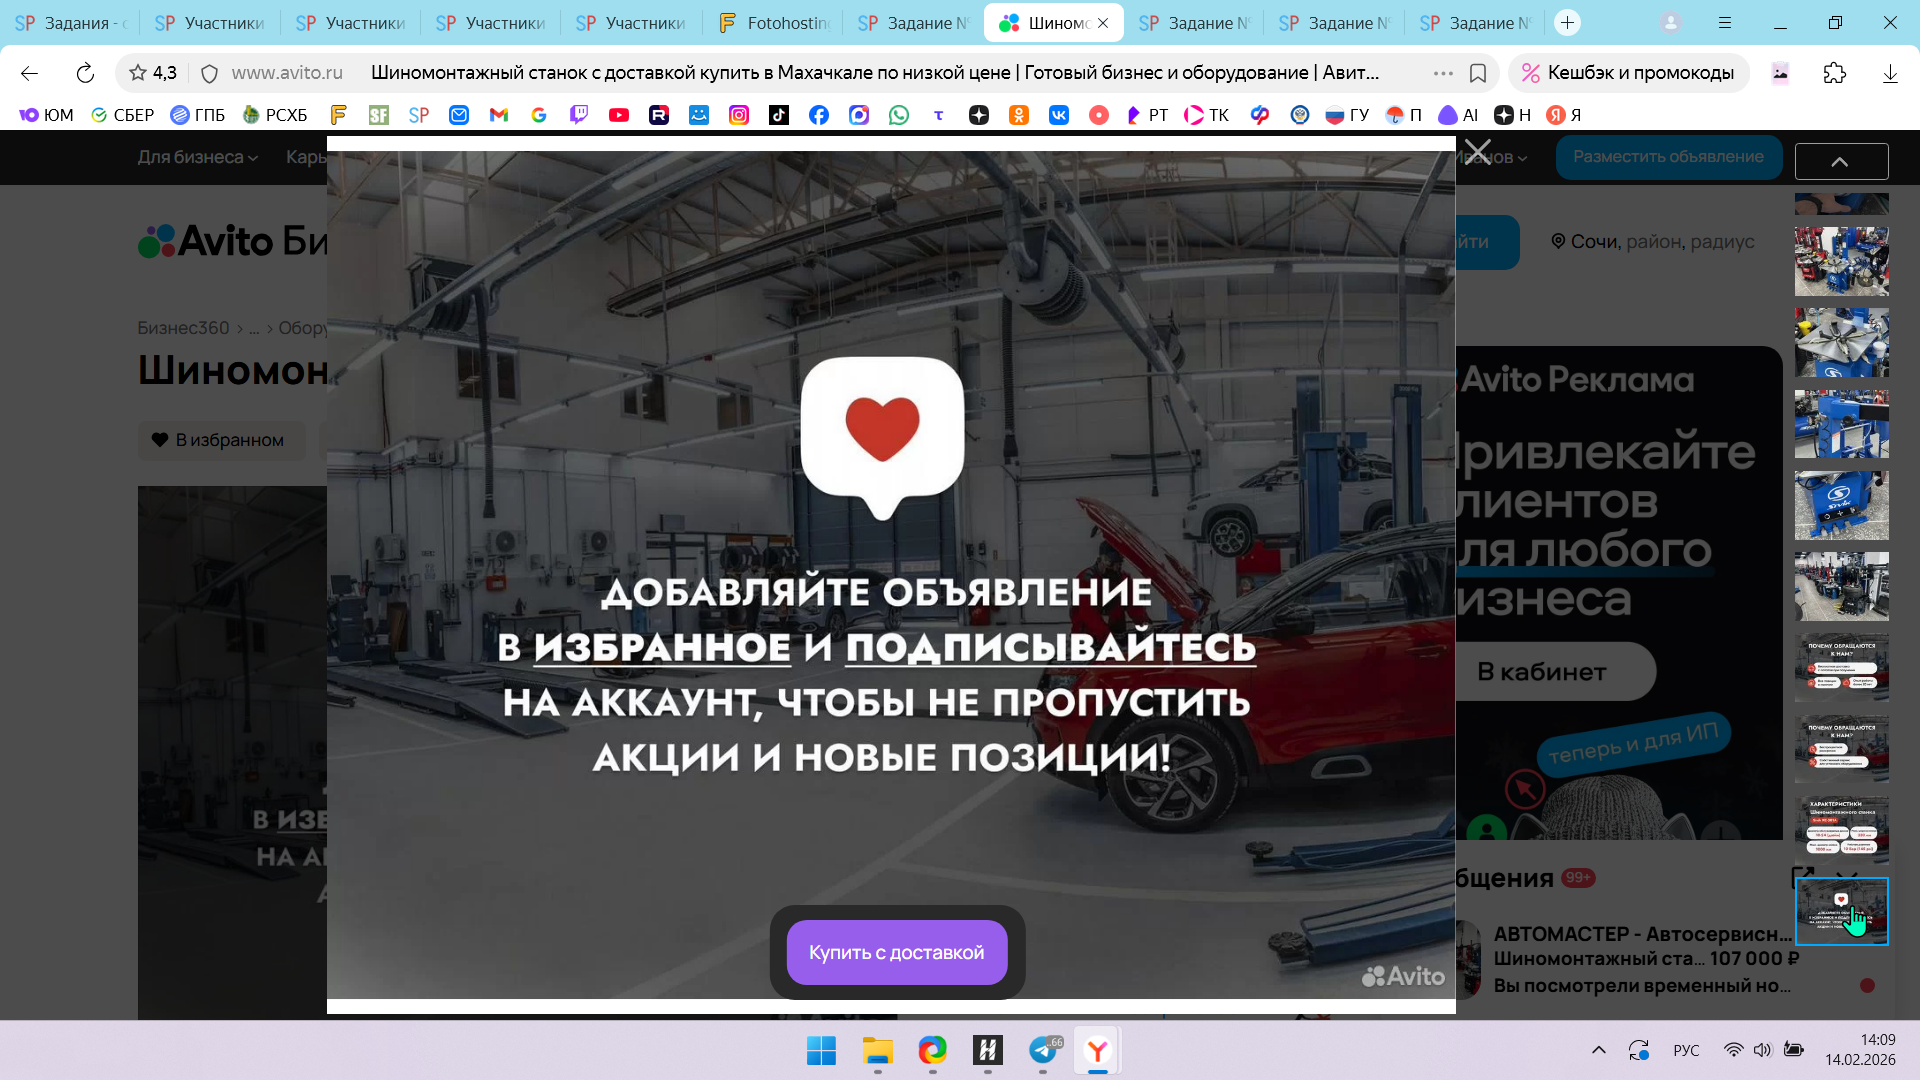Toggle volume from the system tray
The height and width of the screenshot is (1080, 1920).
(1762, 1050)
